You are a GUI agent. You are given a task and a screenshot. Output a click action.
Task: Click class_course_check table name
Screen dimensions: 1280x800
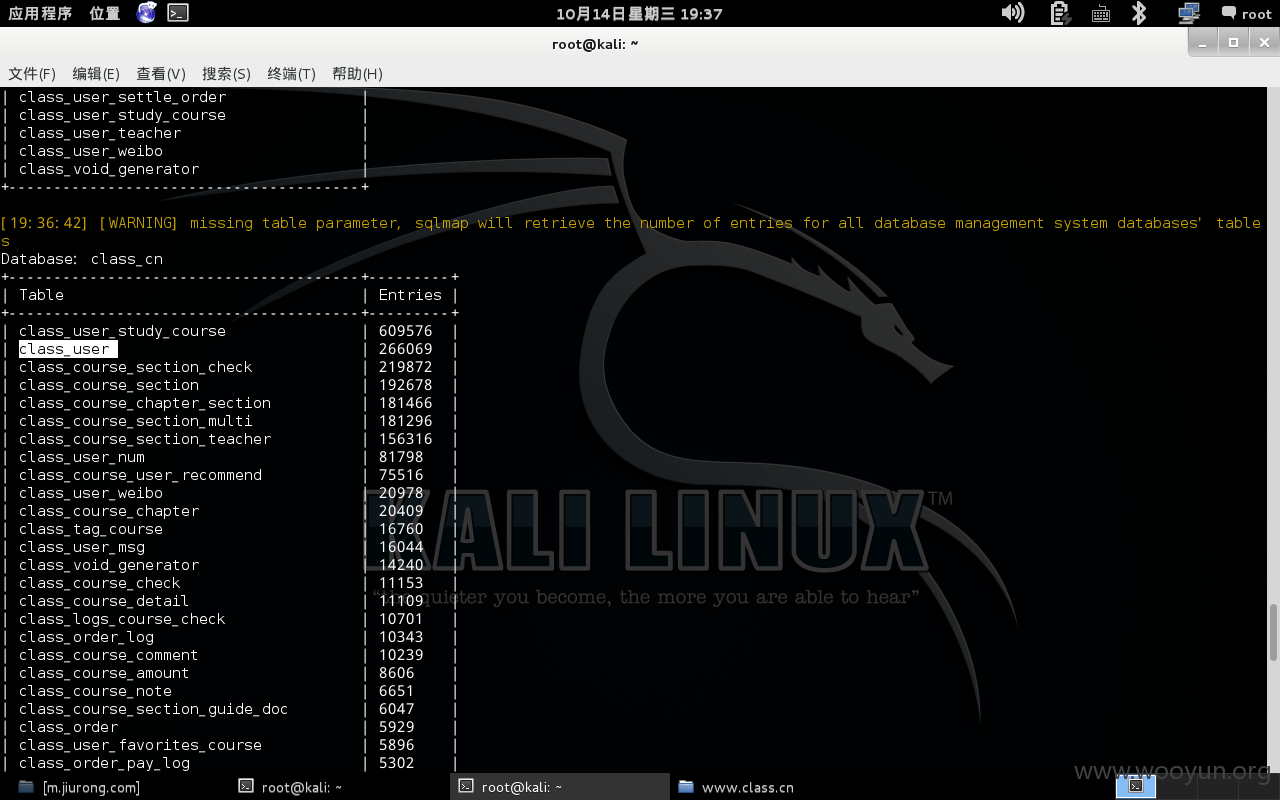(99, 583)
